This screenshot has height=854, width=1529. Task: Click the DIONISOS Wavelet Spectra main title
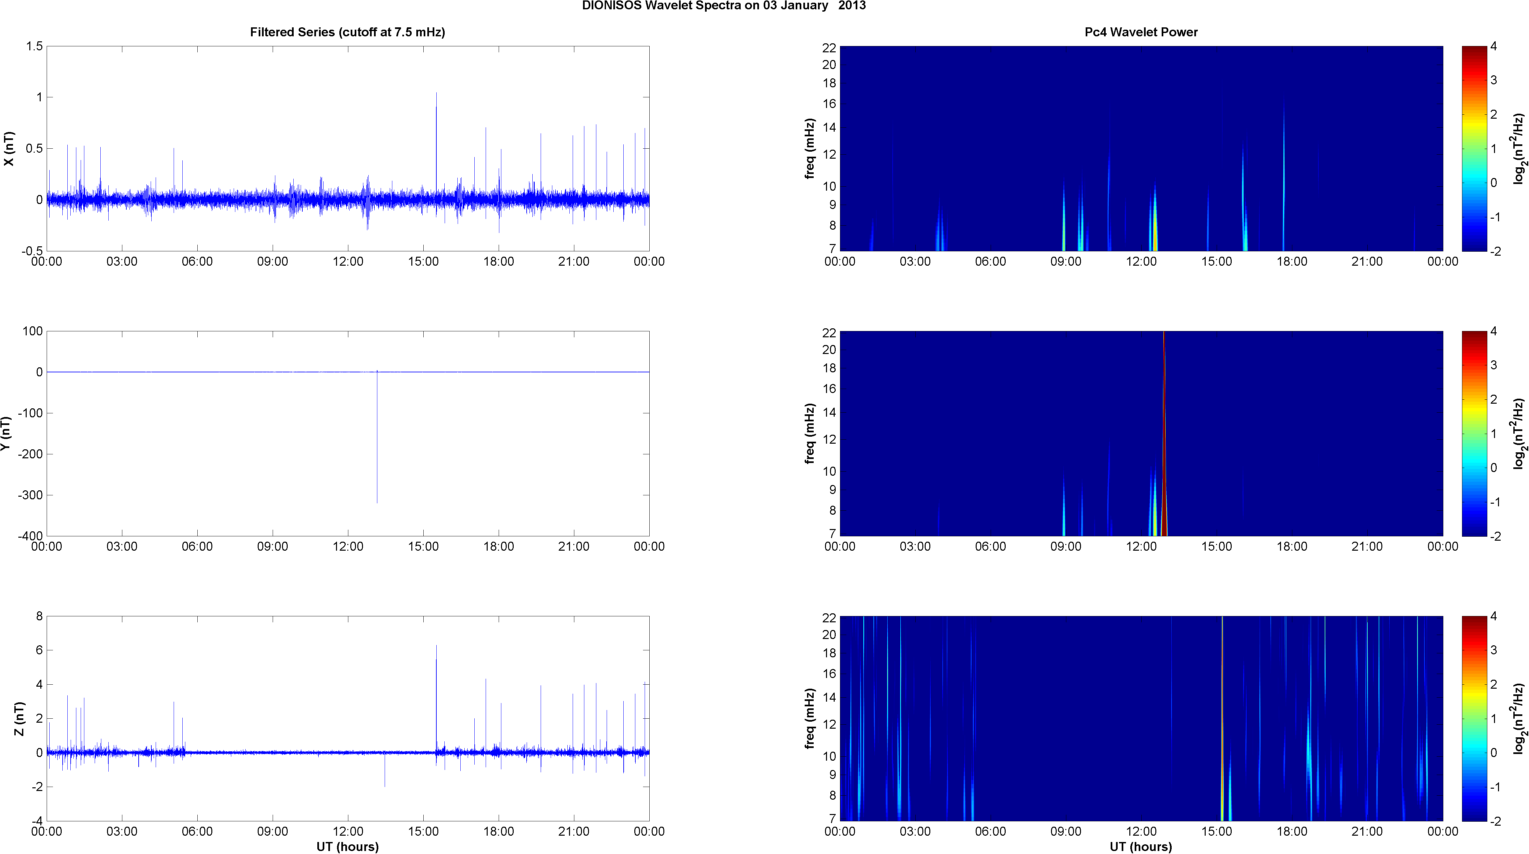(x=724, y=6)
